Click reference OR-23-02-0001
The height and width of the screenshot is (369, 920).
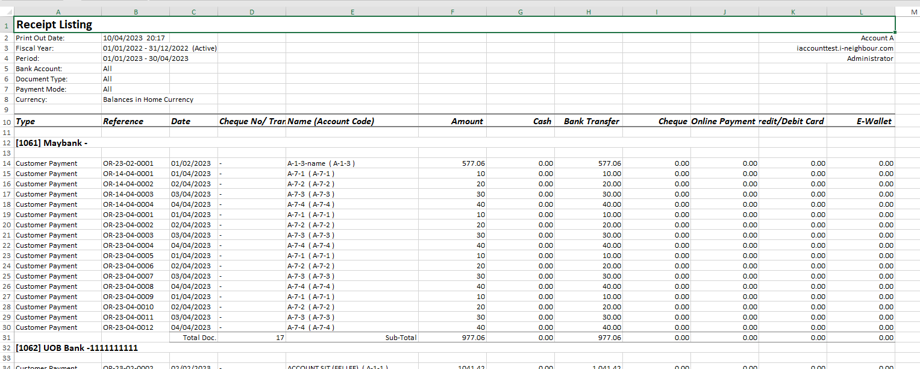coord(135,163)
